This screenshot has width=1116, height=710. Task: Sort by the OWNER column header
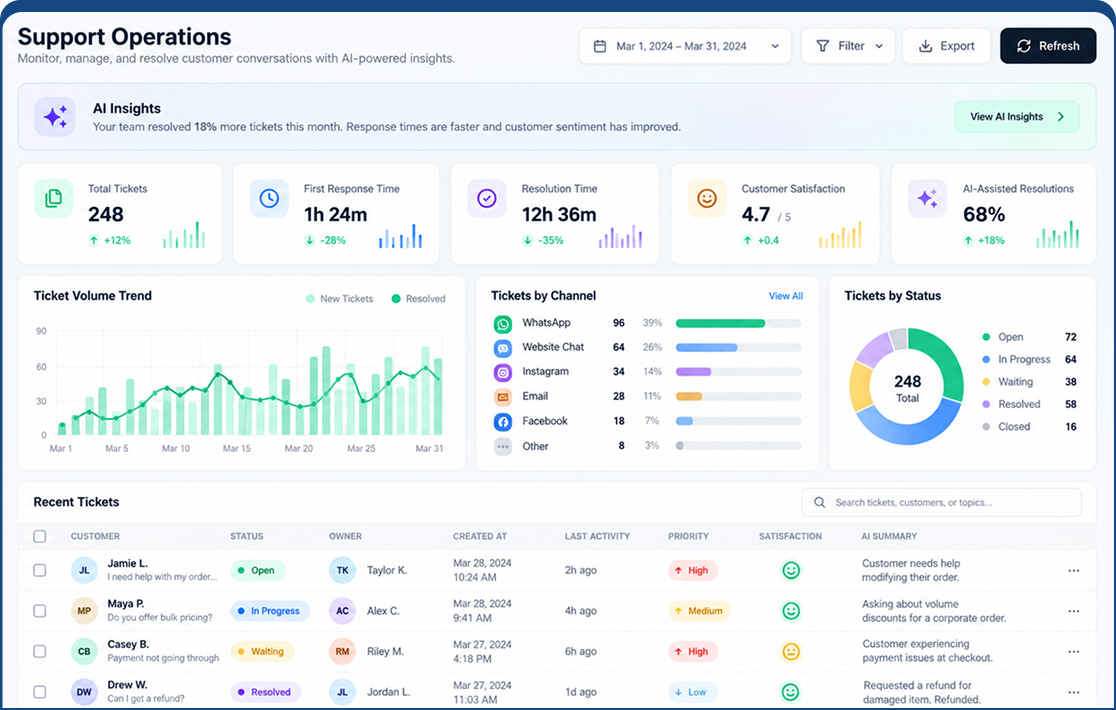pyautogui.click(x=345, y=536)
